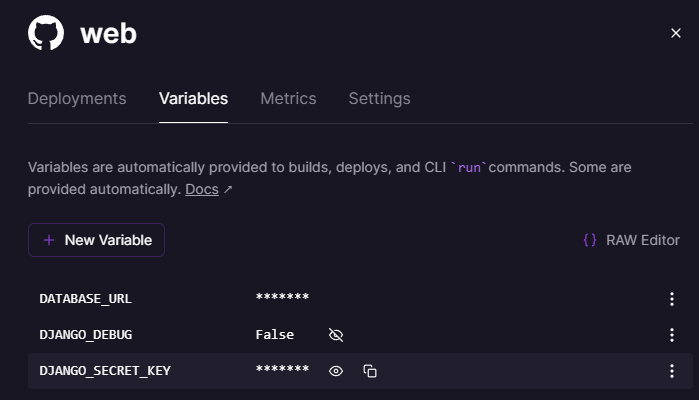This screenshot has width=699, height=400.
Task: Open the RAW Editor
Action: point(631,240)
